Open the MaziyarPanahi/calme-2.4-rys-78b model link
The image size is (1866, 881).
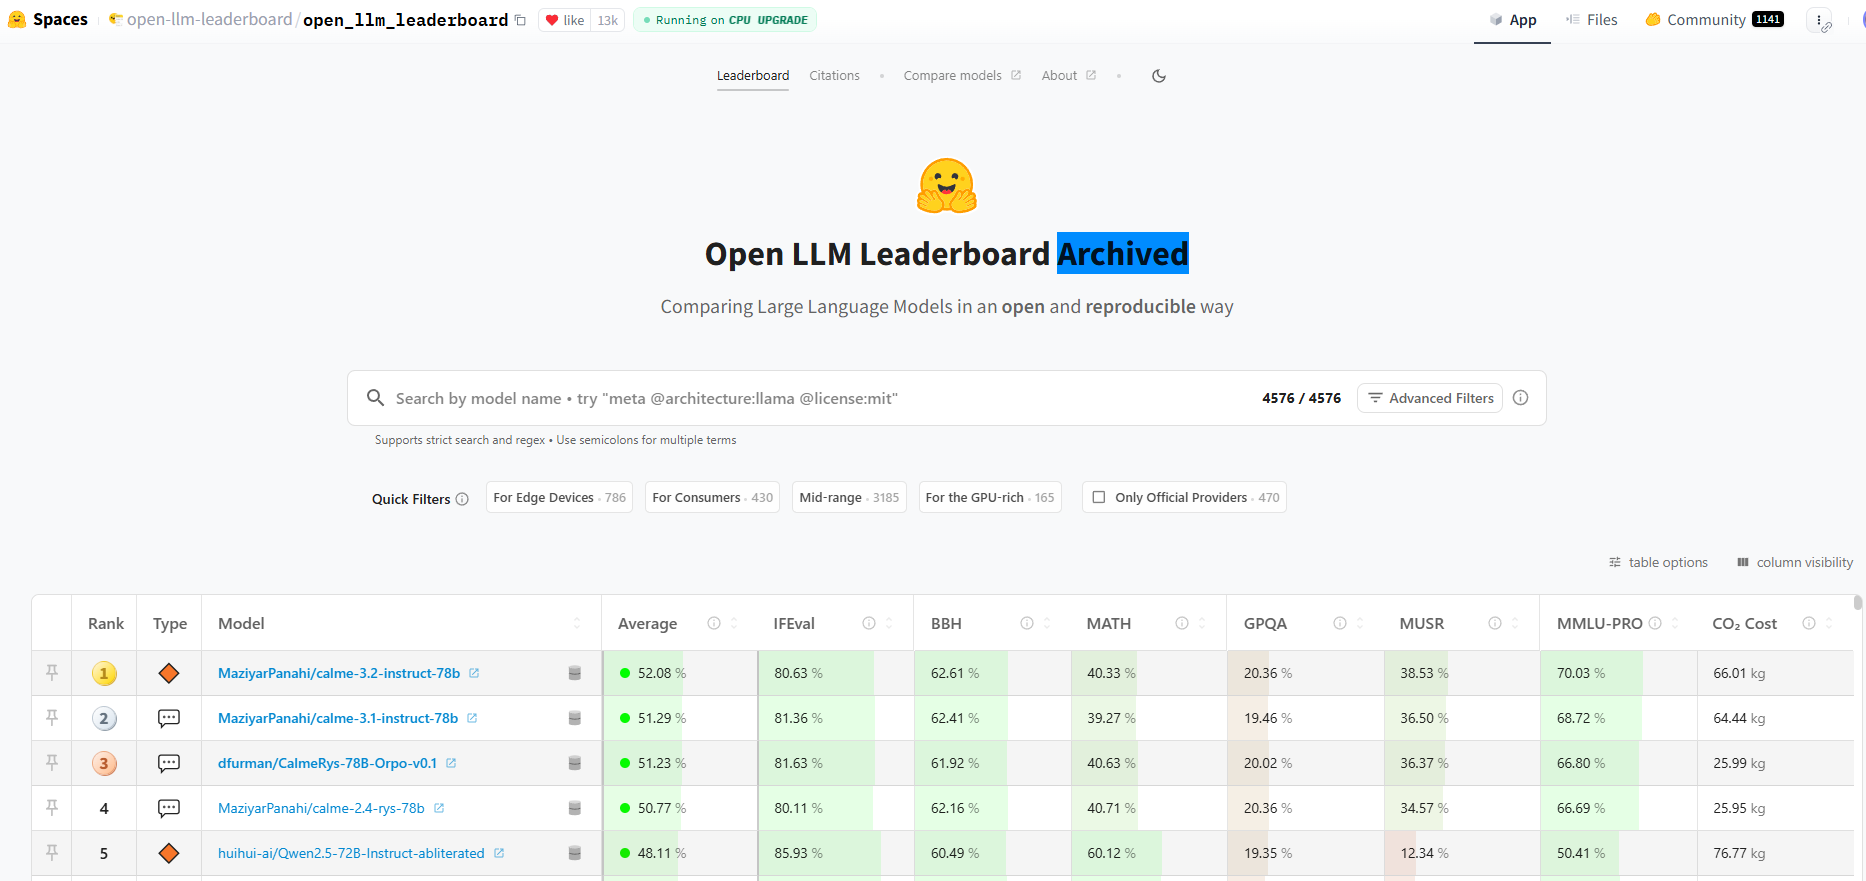321,808
